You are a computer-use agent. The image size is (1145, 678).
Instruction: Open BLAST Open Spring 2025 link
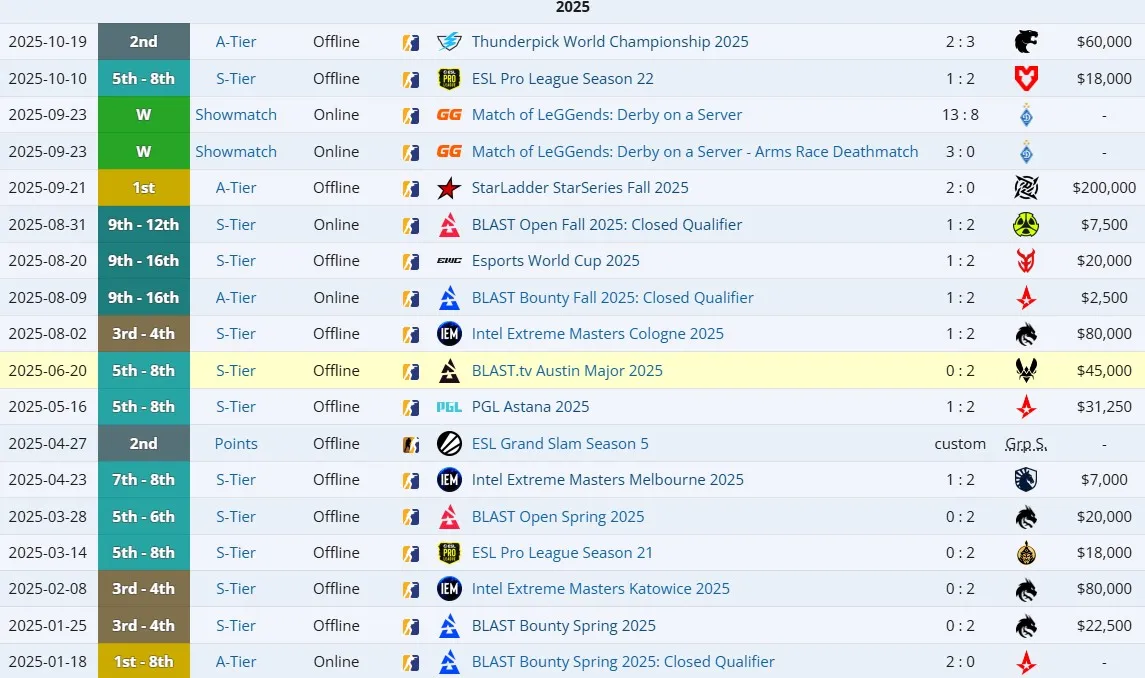[558, 517]
